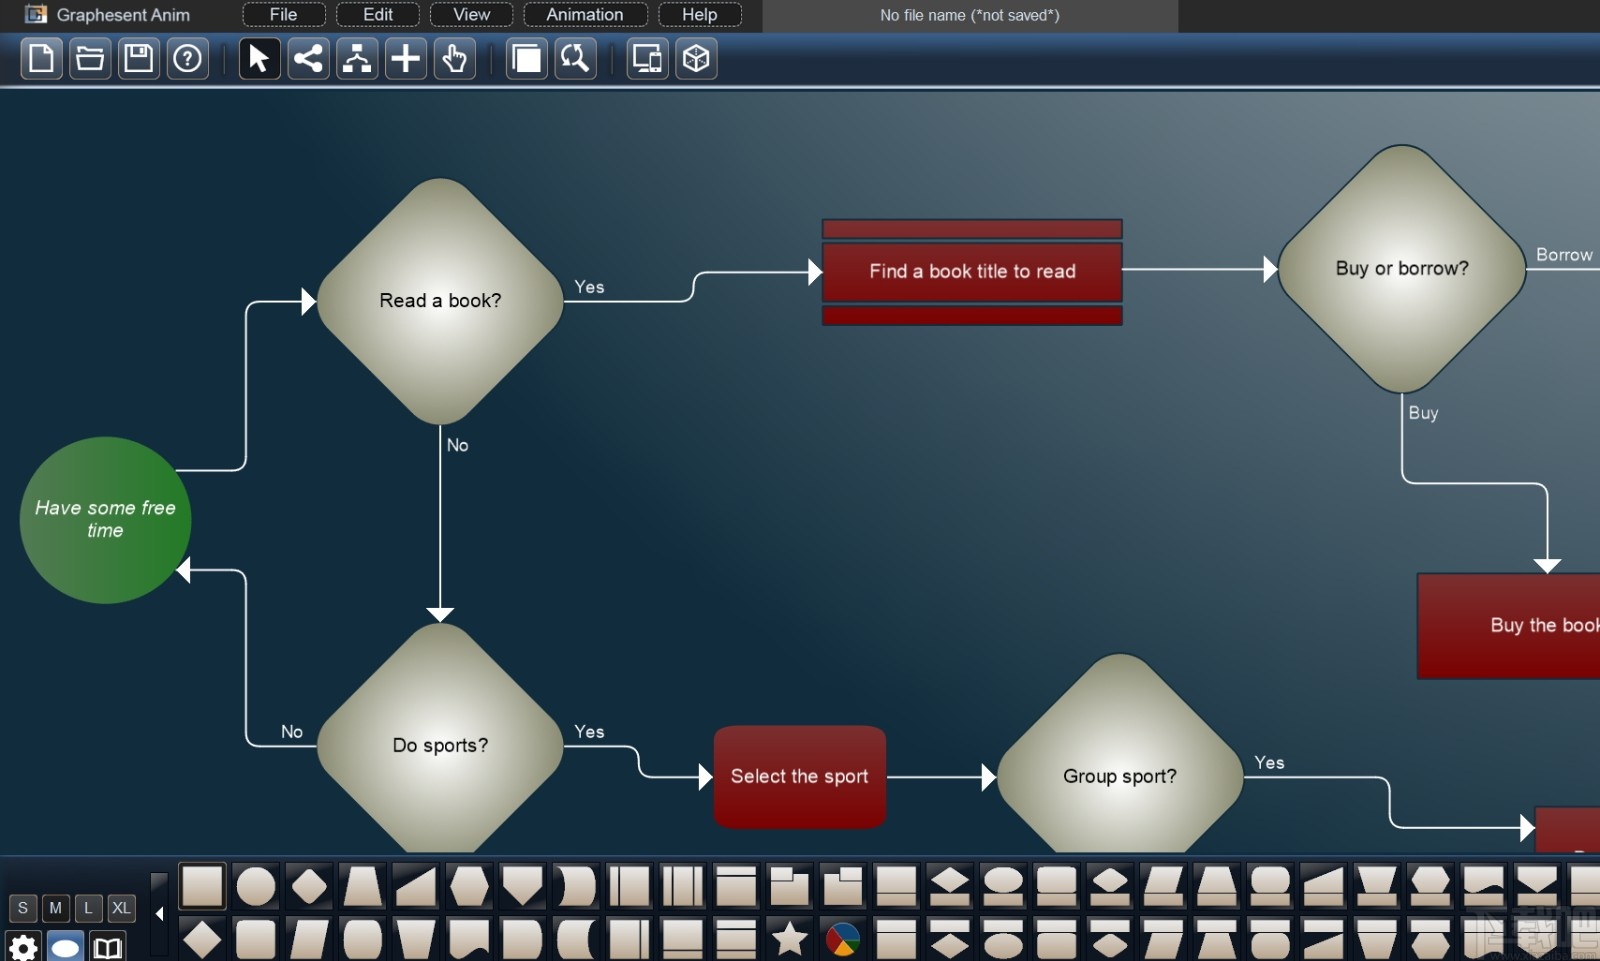Set shape size to S
Image resolution: width=1600 pixels, height=961 pixels.
(x=23, y=908)
